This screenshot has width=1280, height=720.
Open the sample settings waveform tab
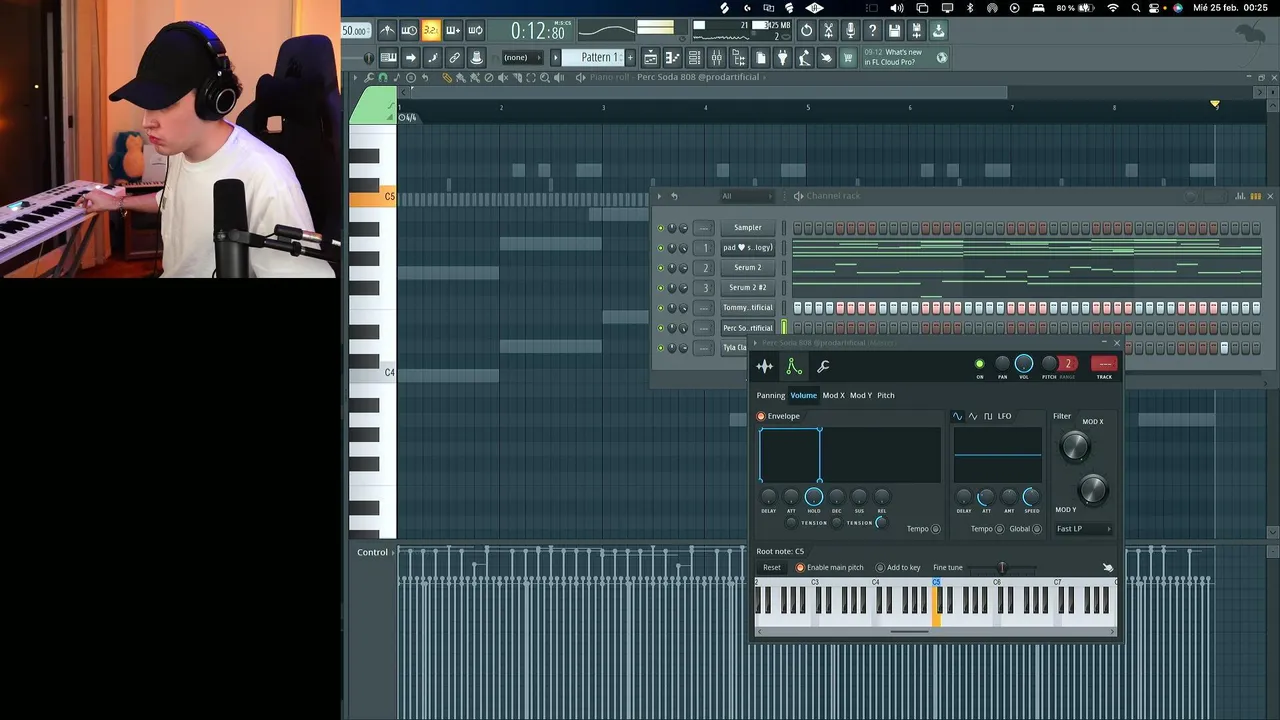click(x=765, y=367)
